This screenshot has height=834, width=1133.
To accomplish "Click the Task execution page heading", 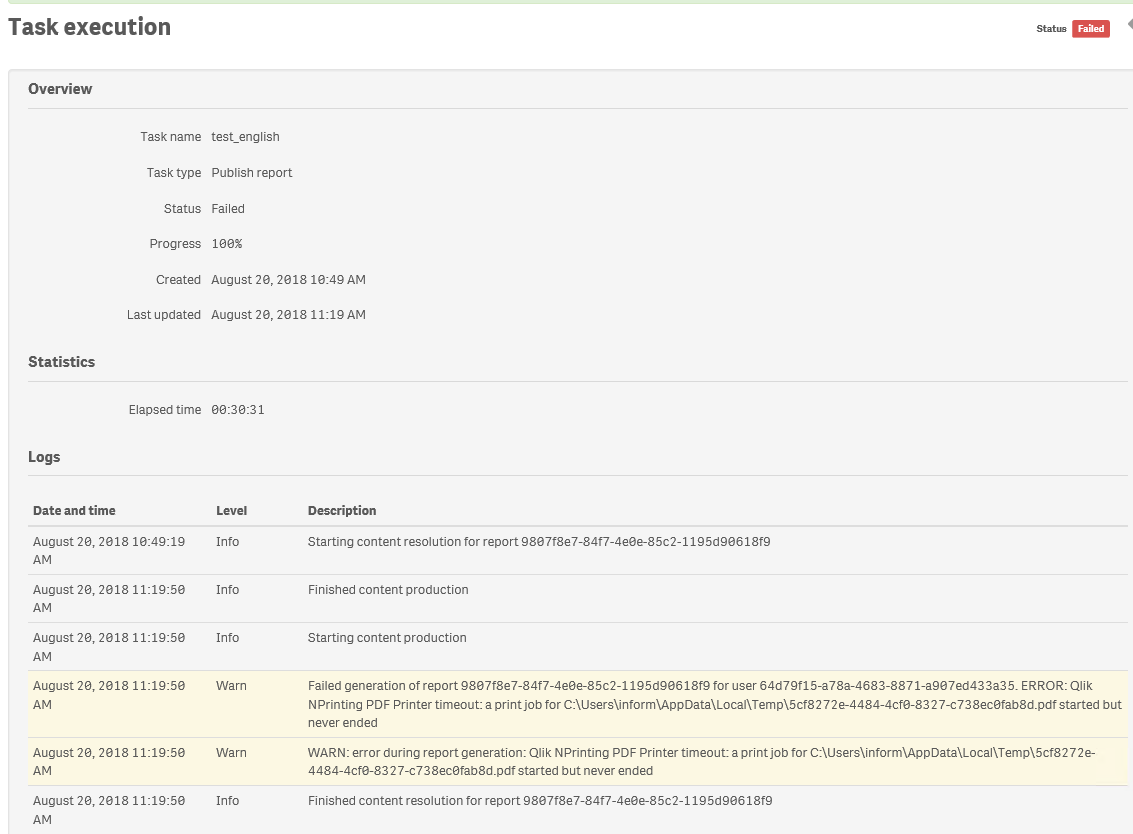I will [90, 27].
